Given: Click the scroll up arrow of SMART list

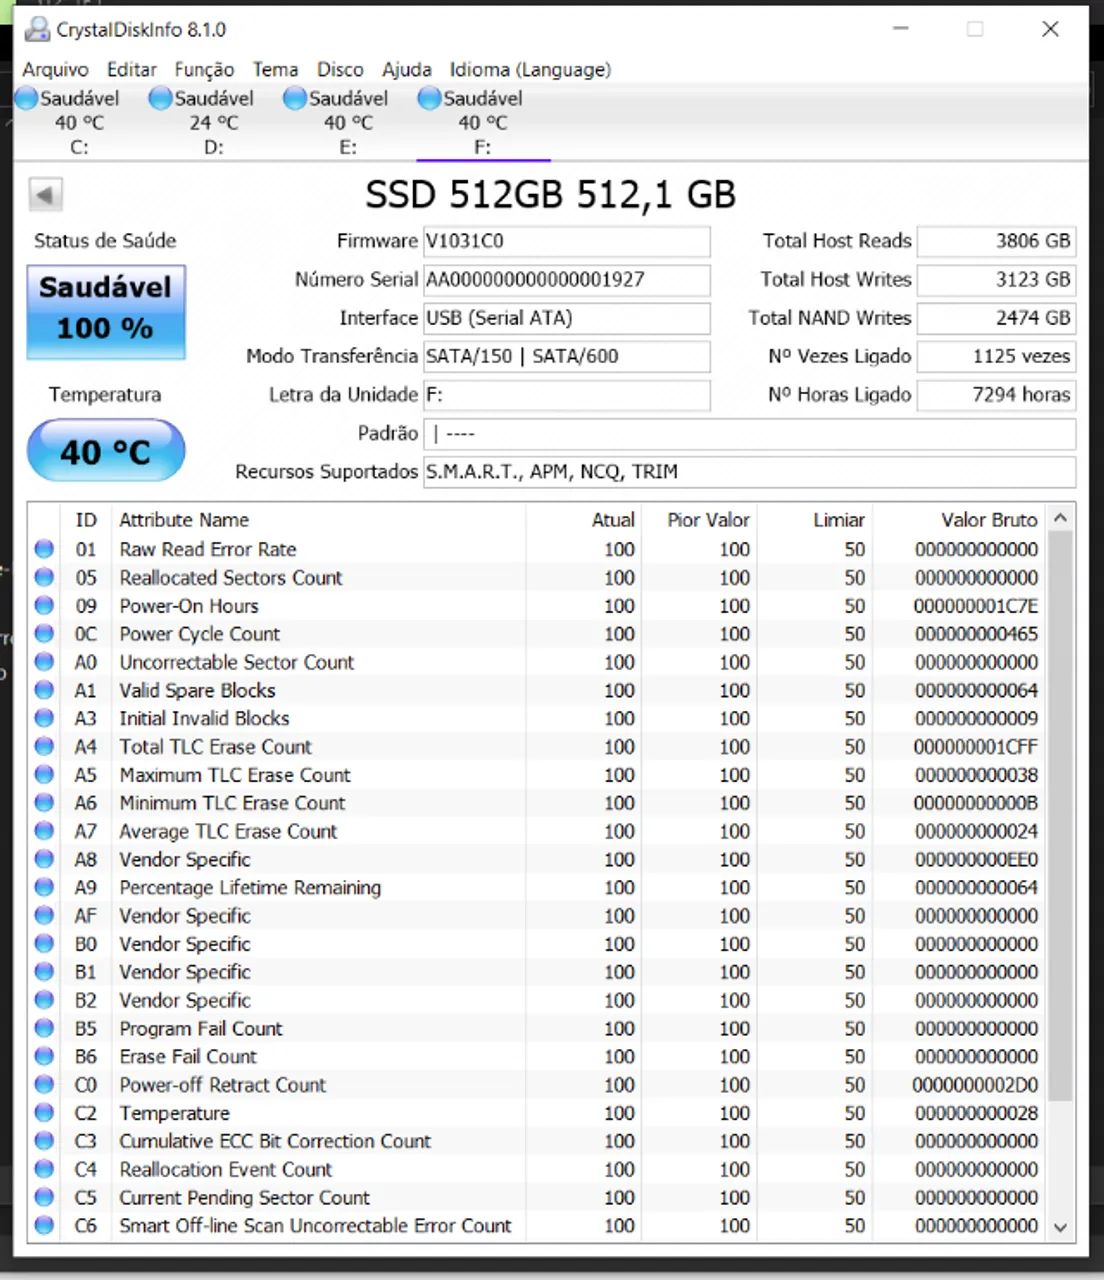Looking at the screenshot, I should (x=1061, y=518).
